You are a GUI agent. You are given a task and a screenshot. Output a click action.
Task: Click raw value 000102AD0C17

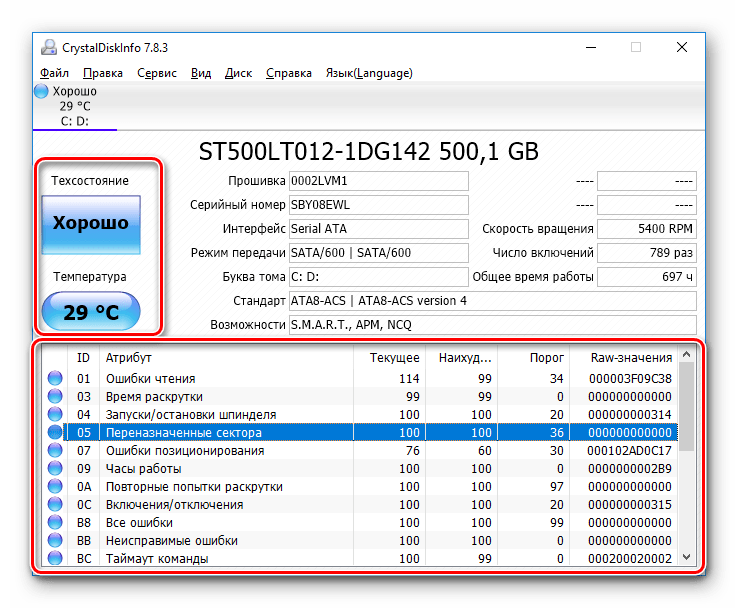629,450
